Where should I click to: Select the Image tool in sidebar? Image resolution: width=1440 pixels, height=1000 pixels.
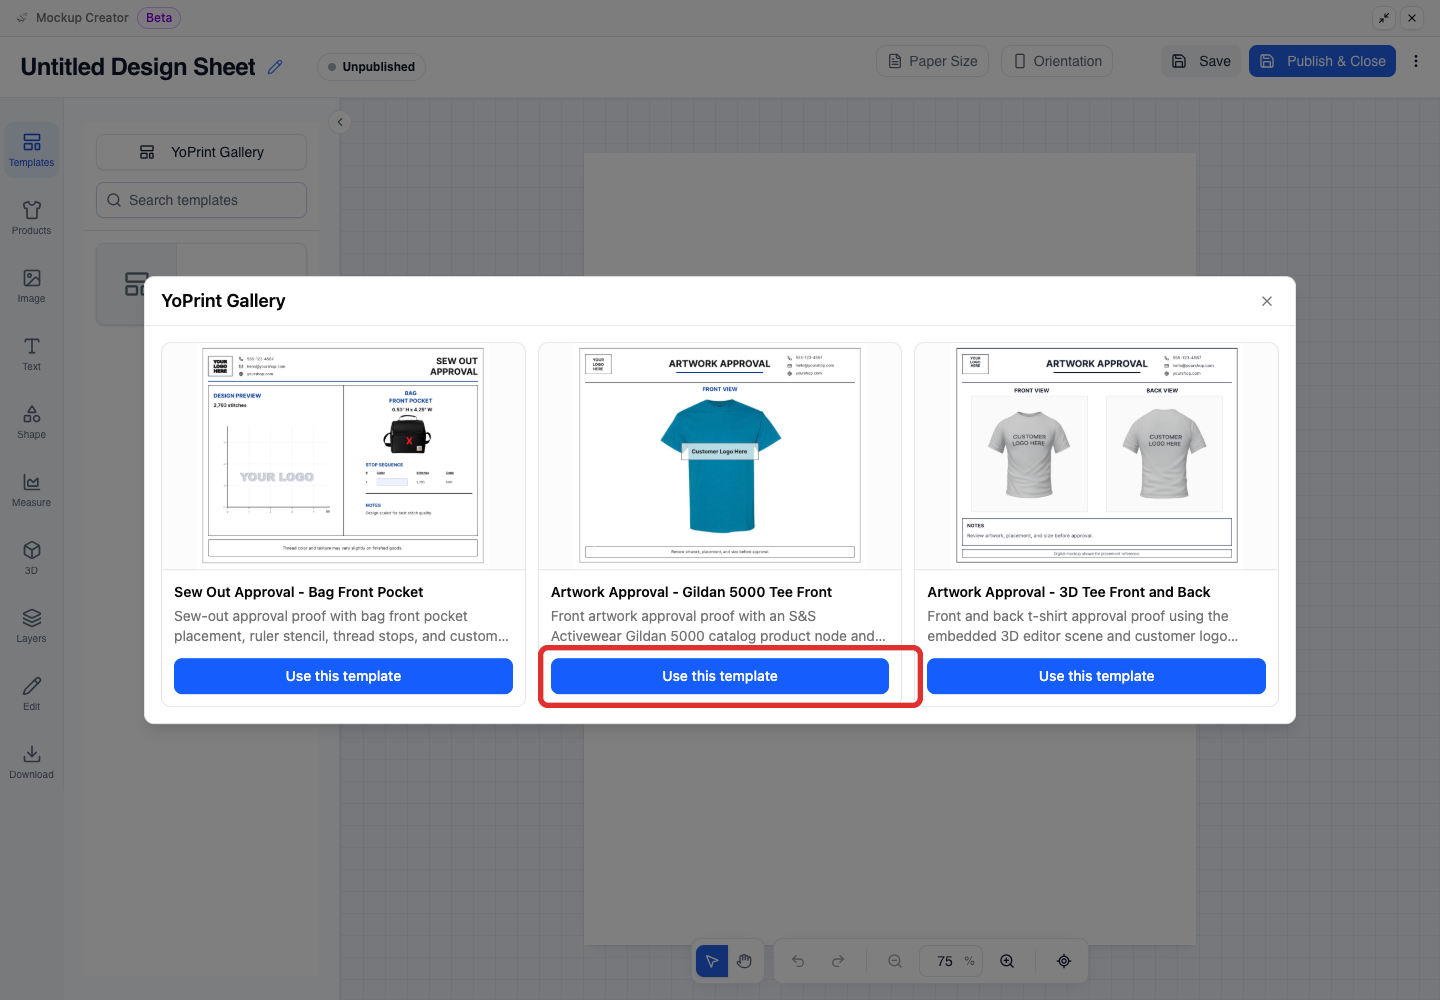(32, 286)
